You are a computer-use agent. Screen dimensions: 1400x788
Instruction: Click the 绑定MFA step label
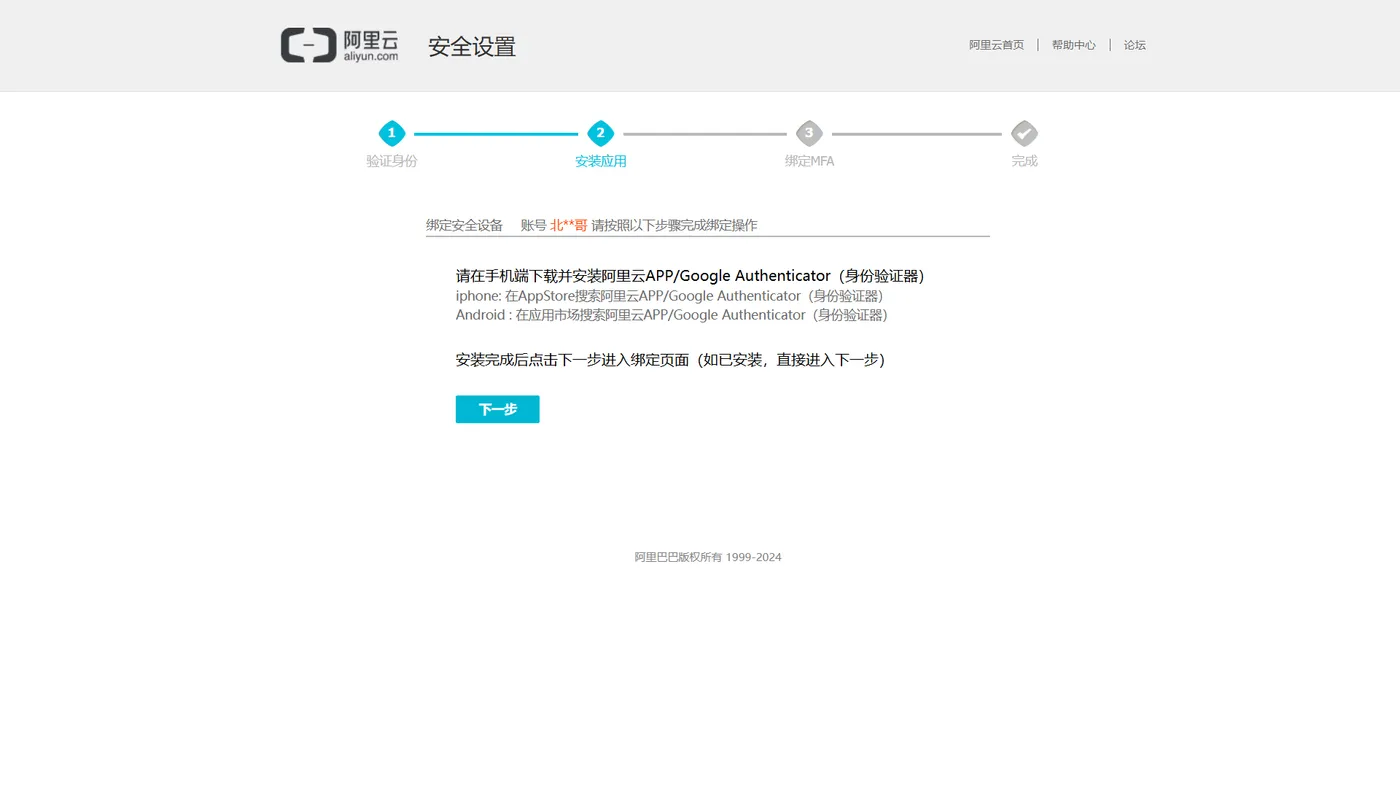[809, 161]
